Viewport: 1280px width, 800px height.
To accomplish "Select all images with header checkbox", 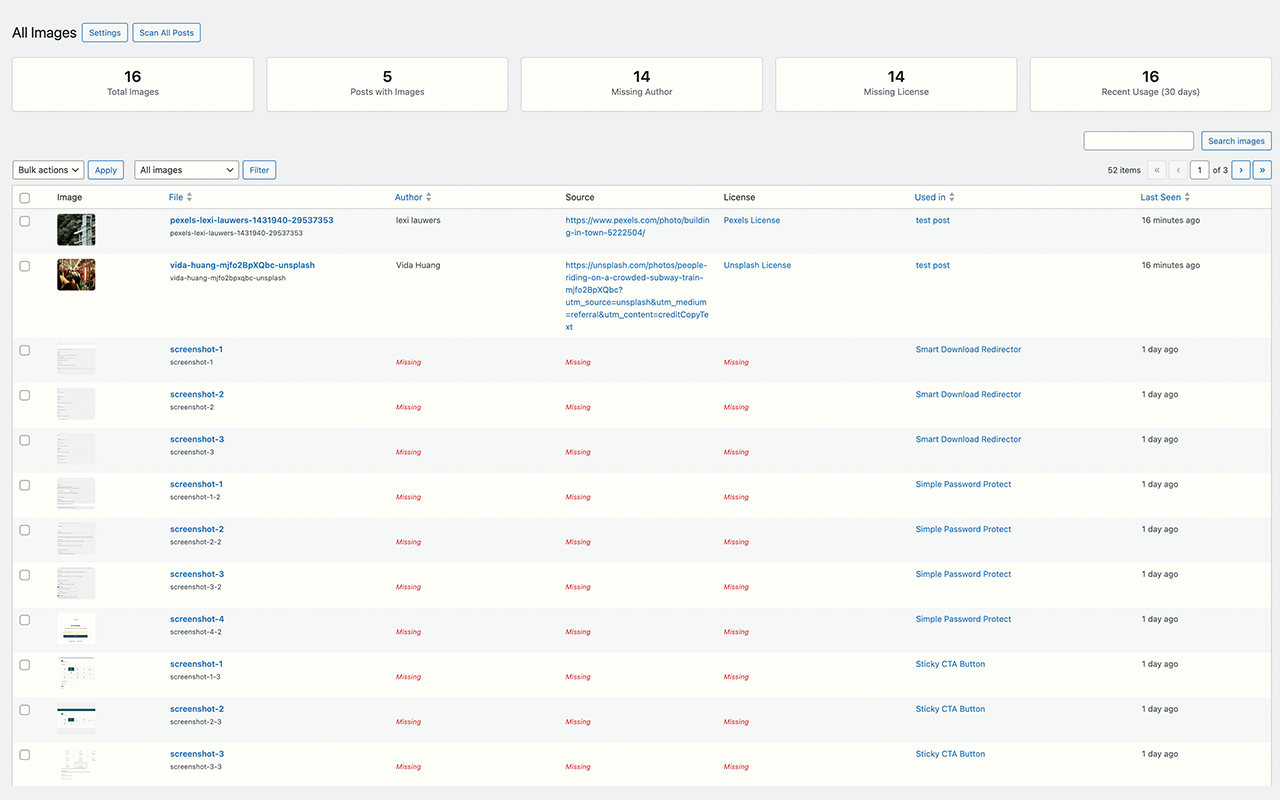I will (24, 197).
